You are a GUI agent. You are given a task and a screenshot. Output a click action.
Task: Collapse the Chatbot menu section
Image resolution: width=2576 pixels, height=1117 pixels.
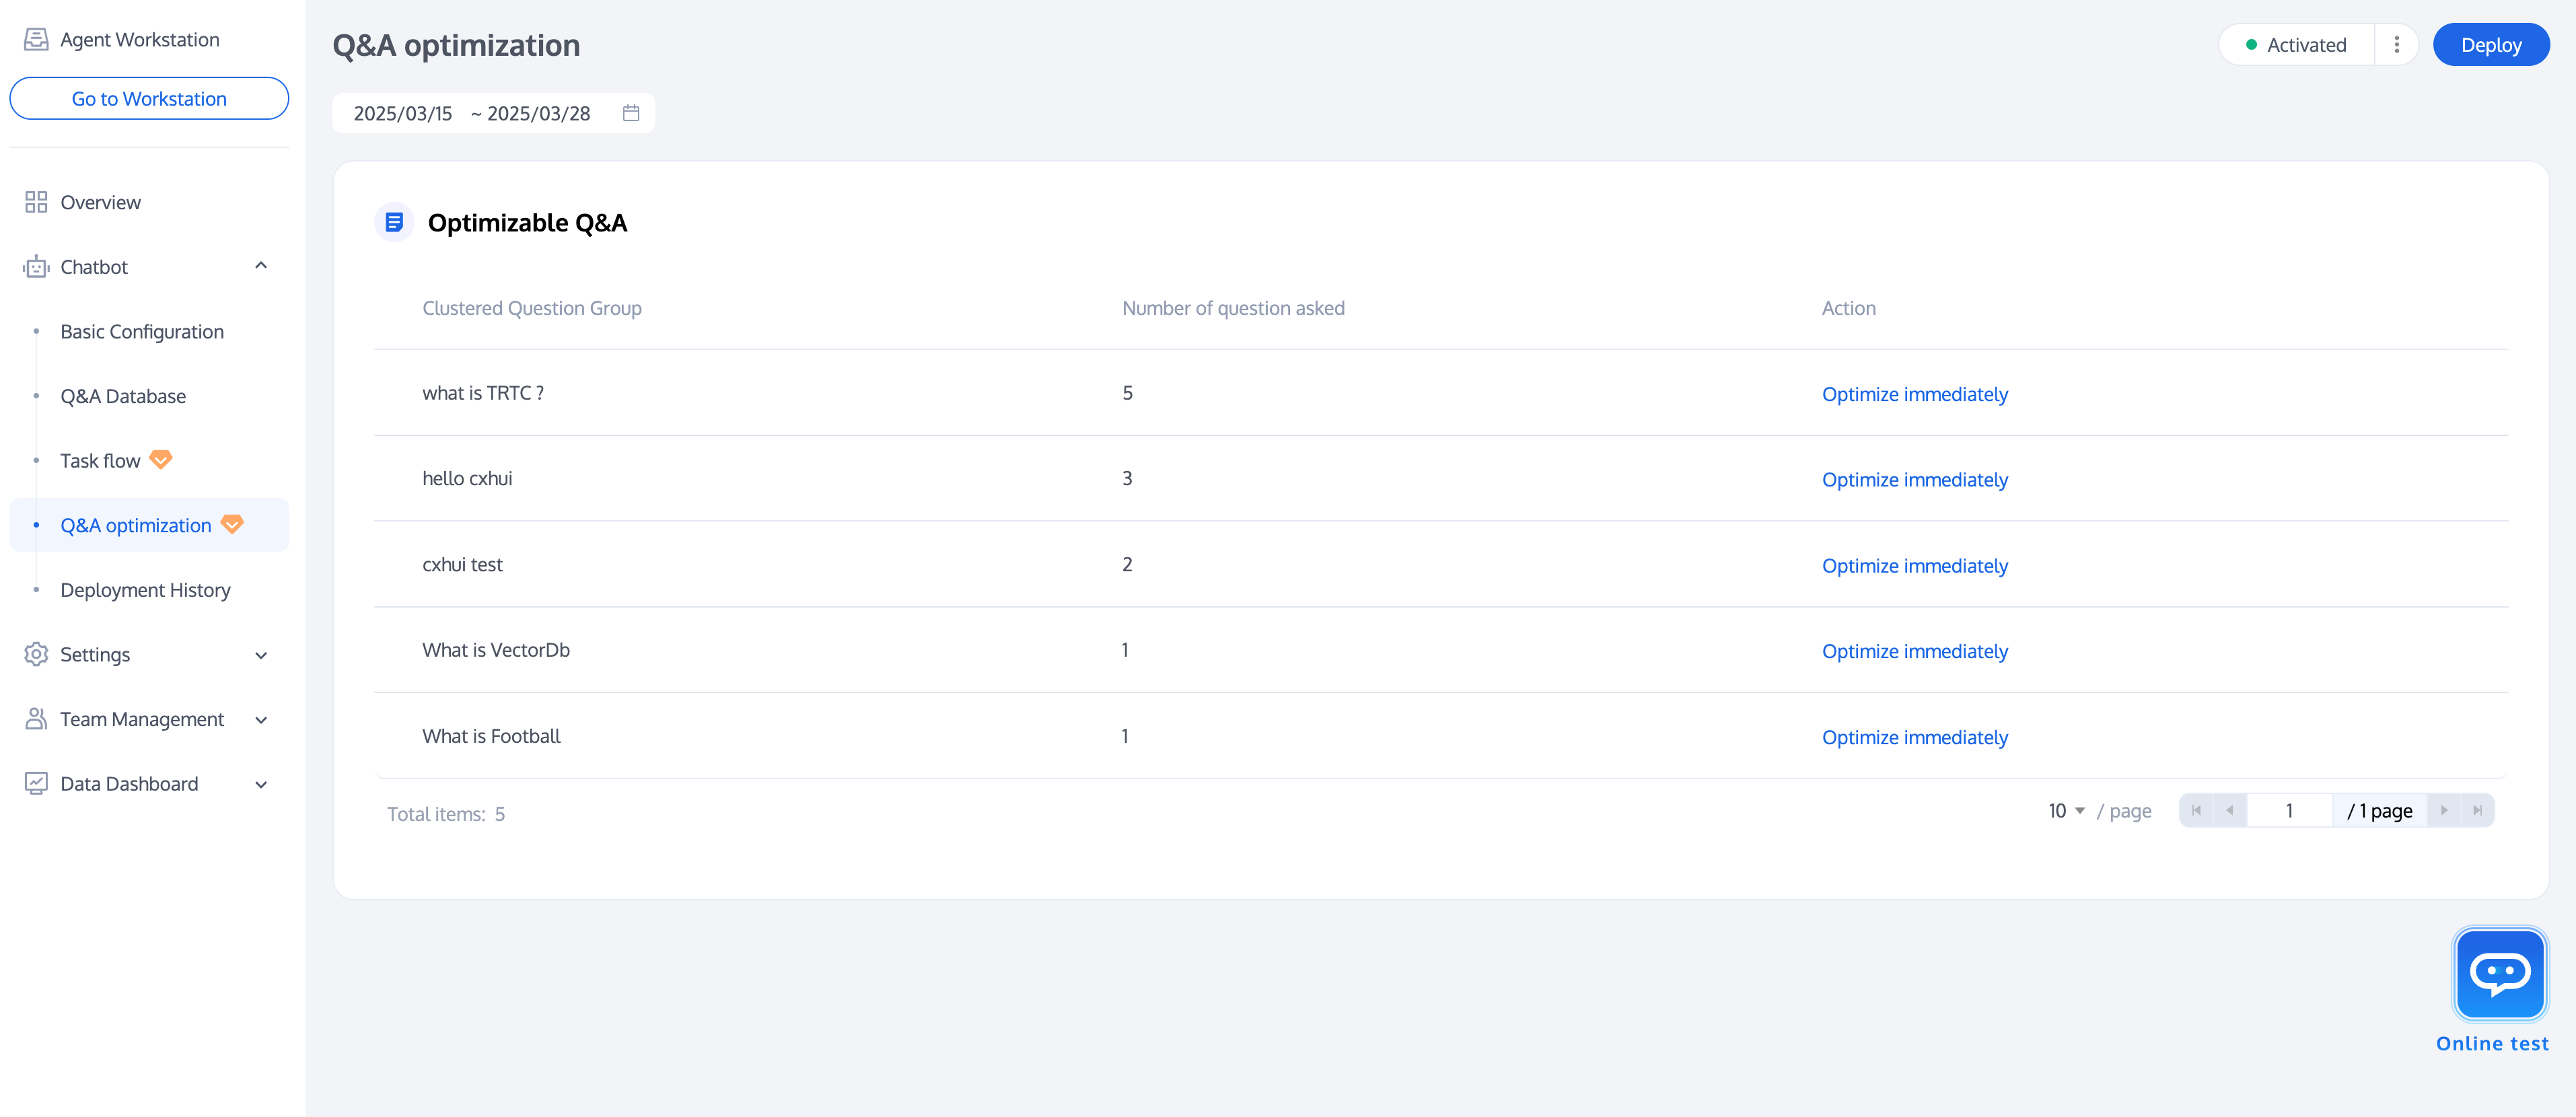[261, 266]
